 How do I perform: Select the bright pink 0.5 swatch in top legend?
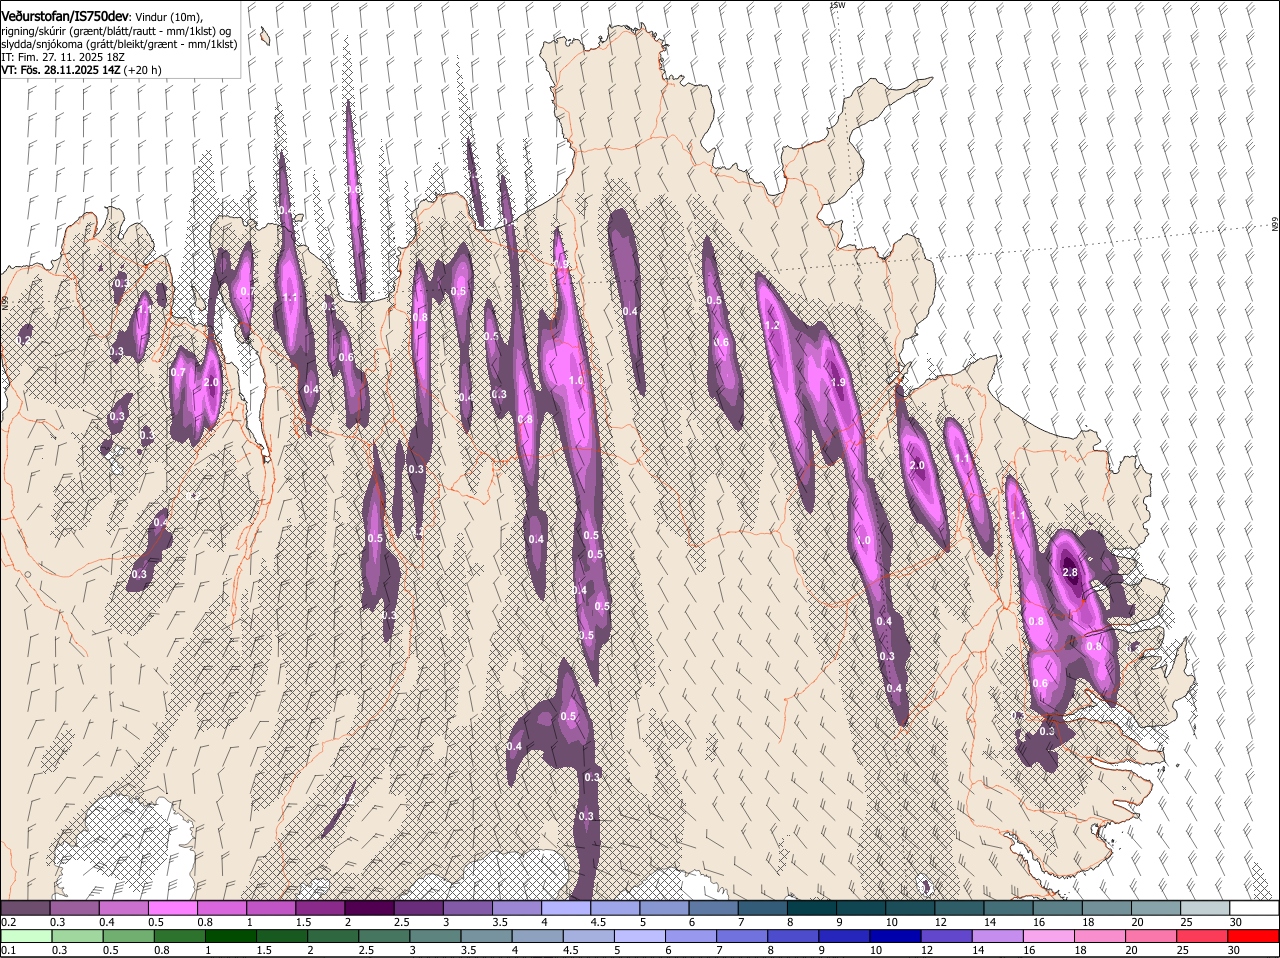coord(172,907)
